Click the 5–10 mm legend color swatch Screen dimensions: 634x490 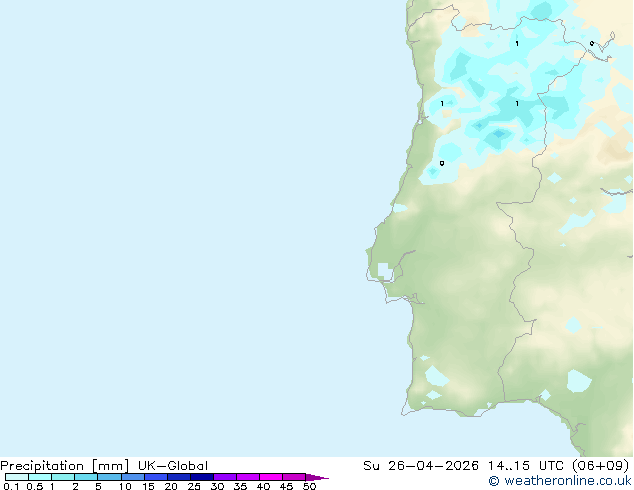(x=109, y=477)
